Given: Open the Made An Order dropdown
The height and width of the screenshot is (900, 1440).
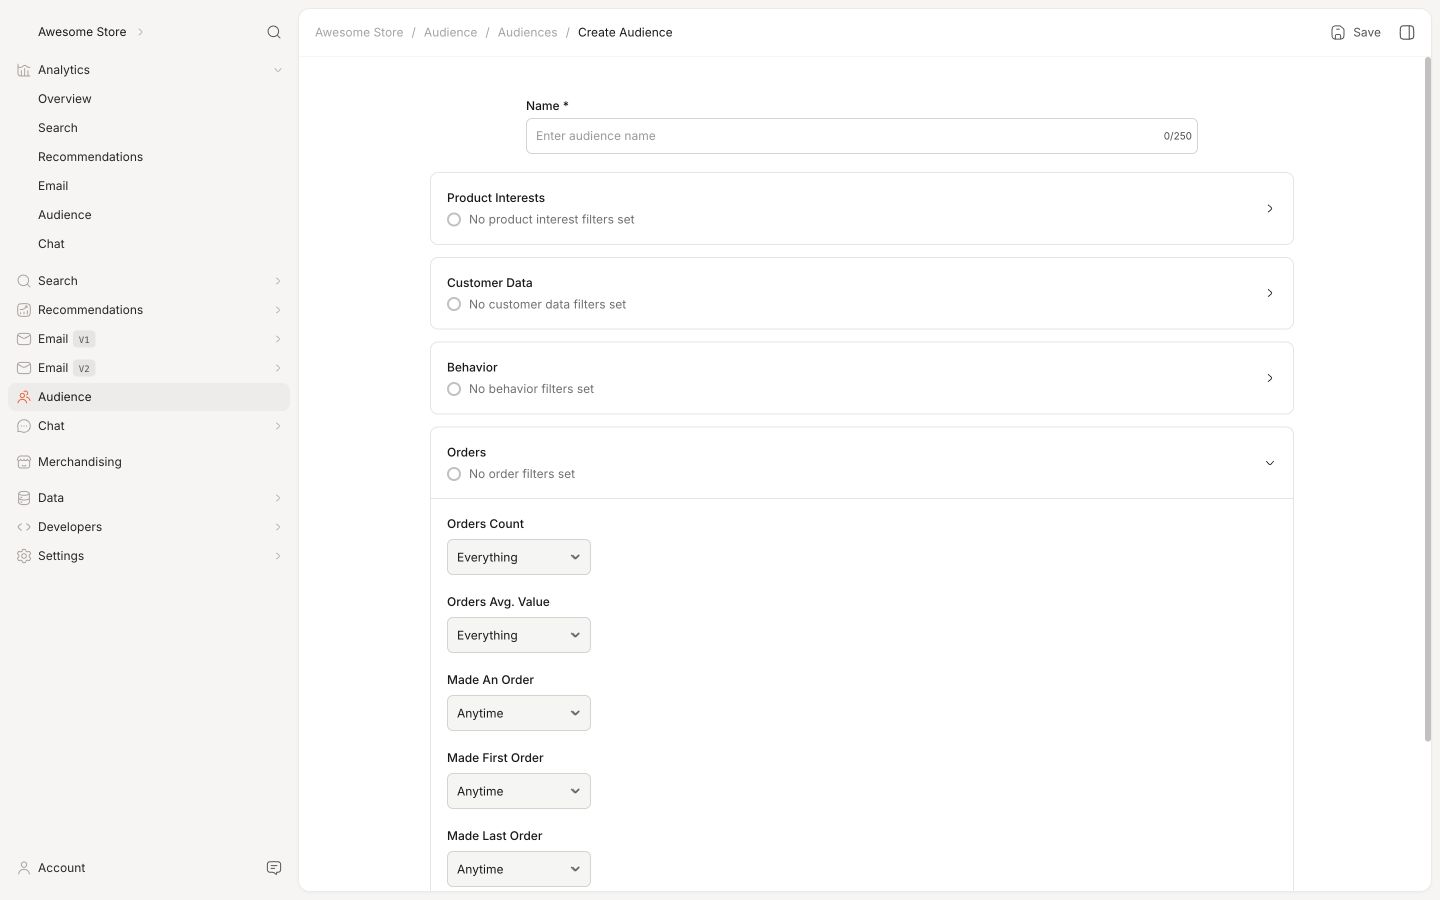Looking at the screenshot, I should [x=519, y=713].
